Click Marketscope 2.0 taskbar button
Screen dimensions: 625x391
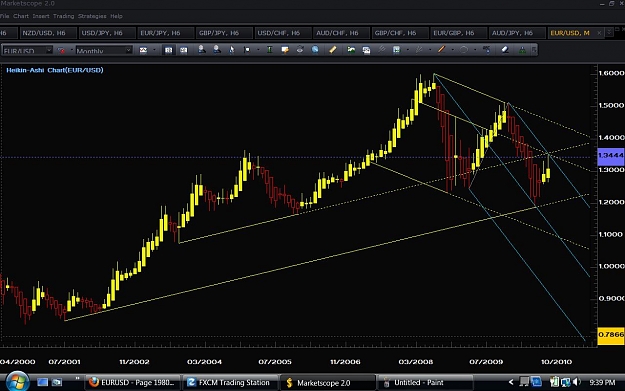328,383
